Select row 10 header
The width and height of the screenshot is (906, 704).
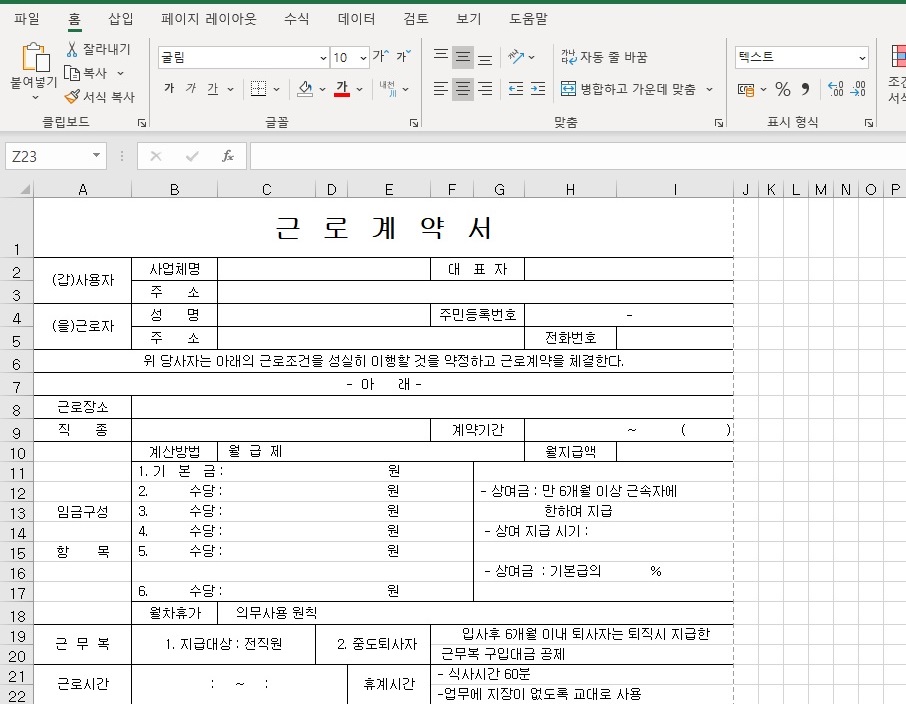(17, 453)
